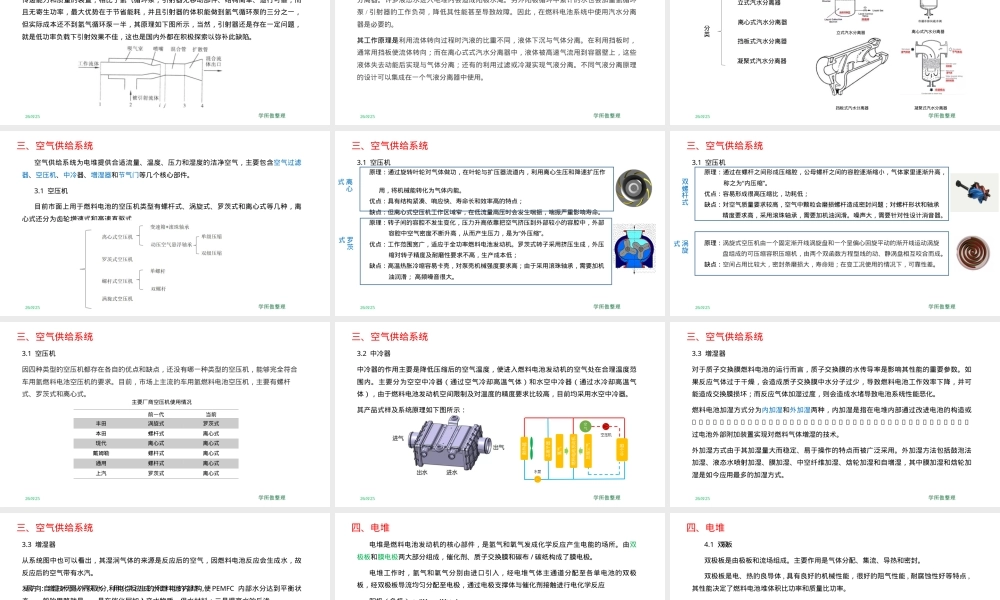Click the 3.2 中冷器 subheading text
The width and height of the screenshot is (1000, 600).
pyautogui.click(x=374, y=353)
